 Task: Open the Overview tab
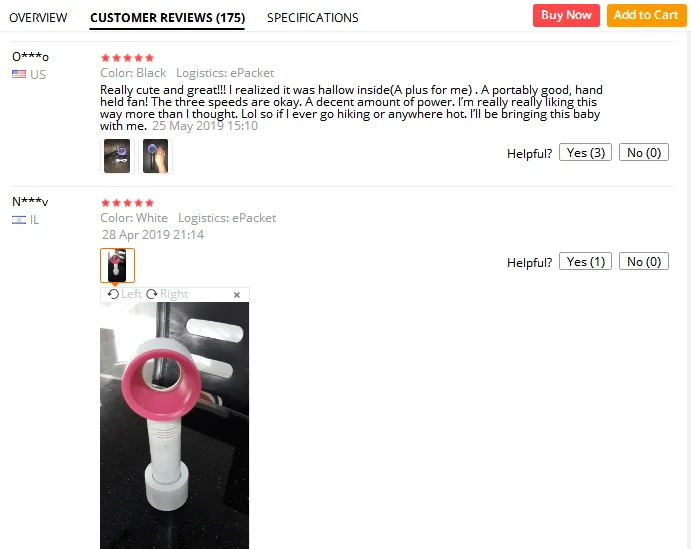click(x=38, y=18)
